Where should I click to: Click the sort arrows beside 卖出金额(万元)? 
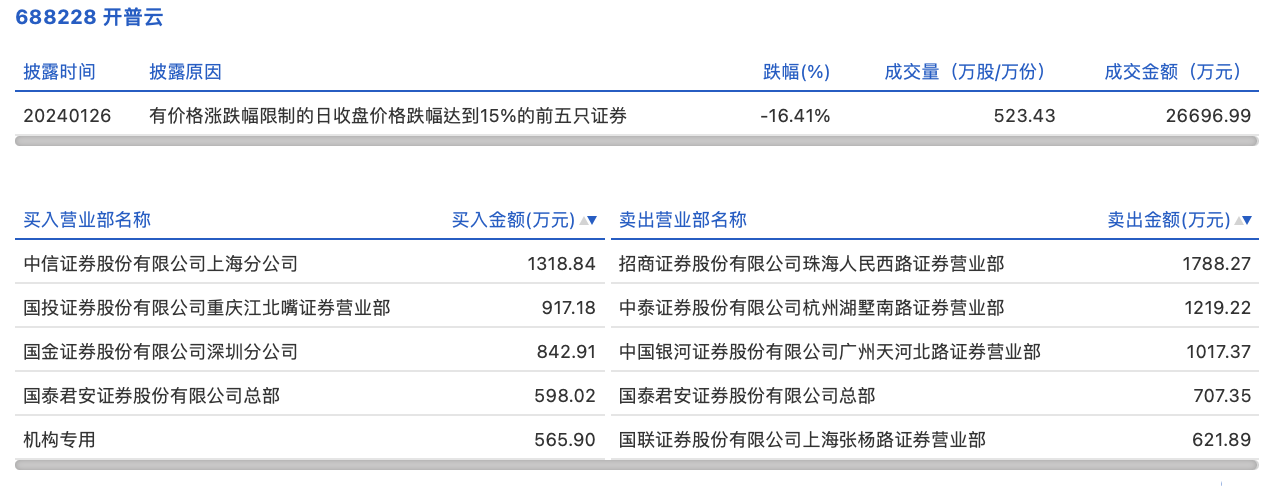pos(1243,221)
